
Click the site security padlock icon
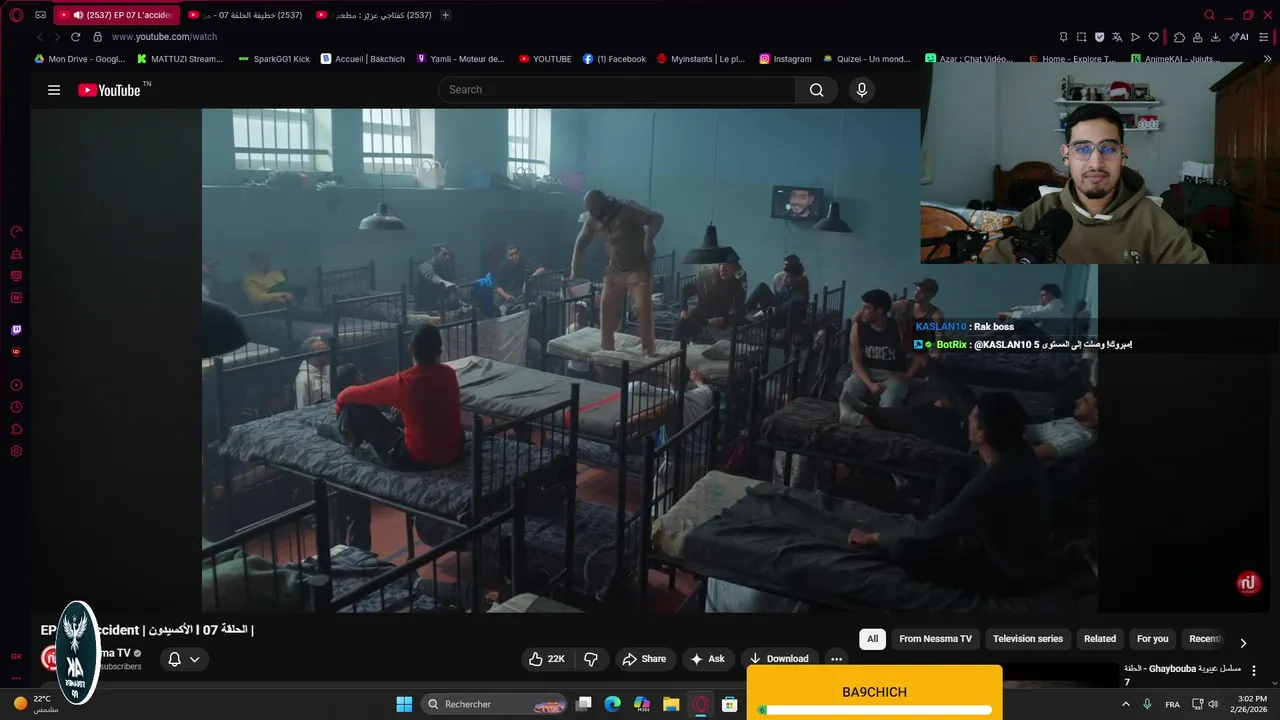coord(97,37)
